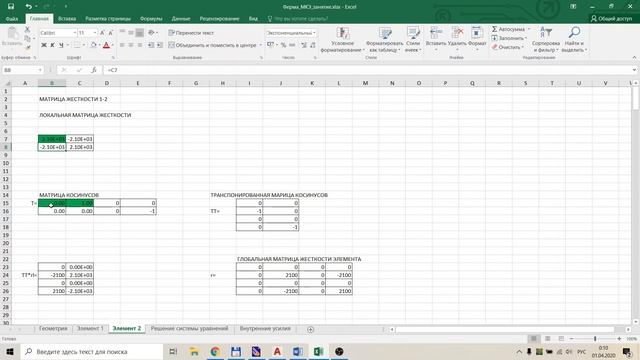Click Объединить и поместить в центре button
Viewport: 640px width, 360px height.
(x=213, y=45)
